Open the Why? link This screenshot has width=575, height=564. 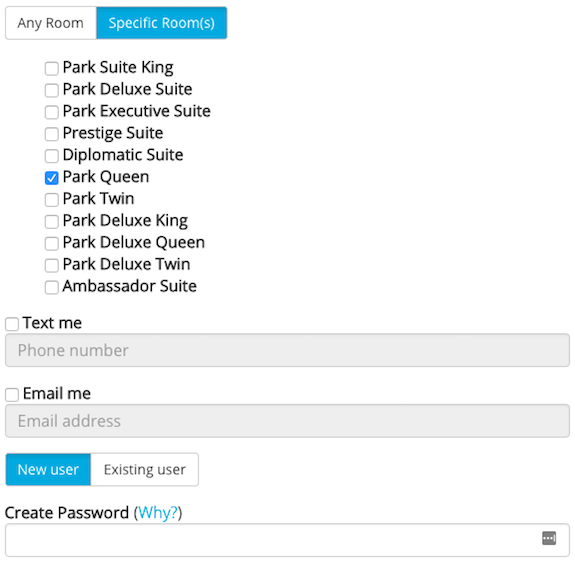[158, 513]
